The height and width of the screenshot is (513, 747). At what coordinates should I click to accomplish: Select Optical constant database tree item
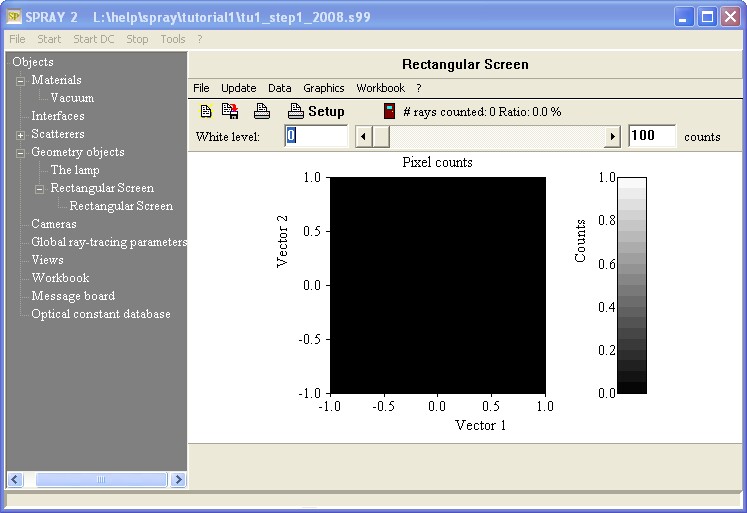point(100,314)
